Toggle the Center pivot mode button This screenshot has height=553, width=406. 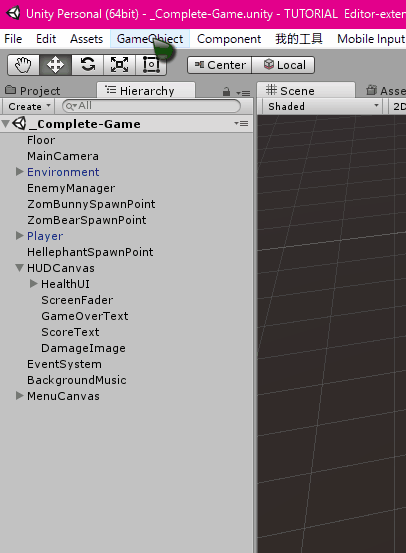(x=220, y=65)
